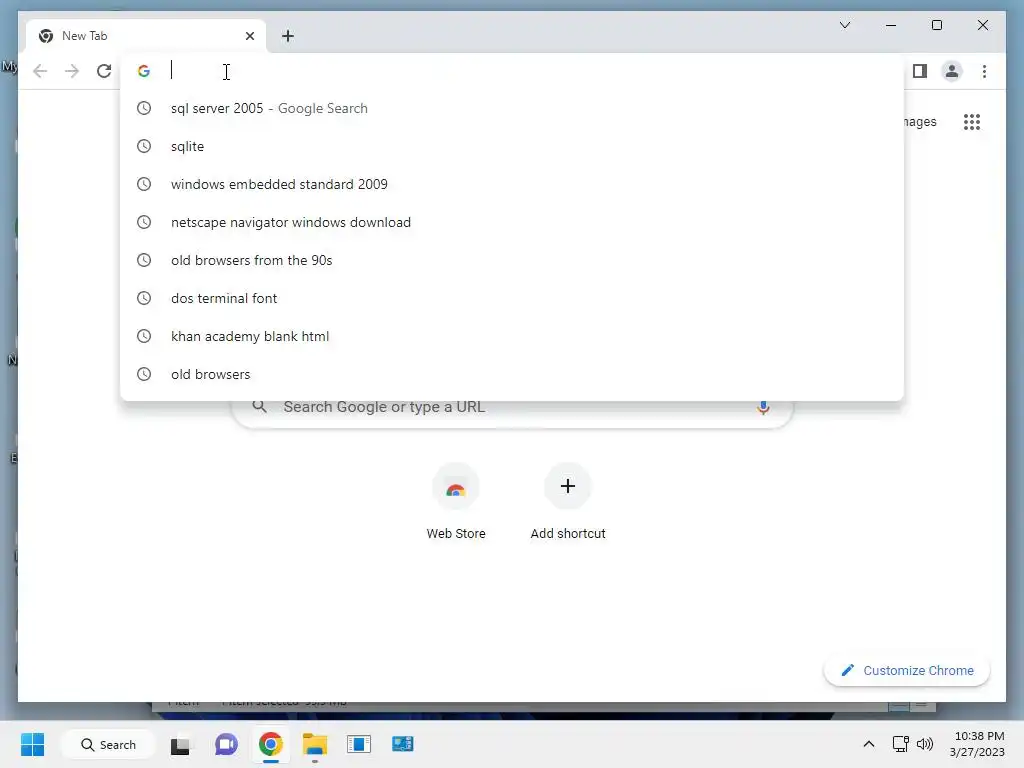This screenshot has height=768, width=1024.
Task: Click the Google logo in the address bar
Action: click(144, 71)
